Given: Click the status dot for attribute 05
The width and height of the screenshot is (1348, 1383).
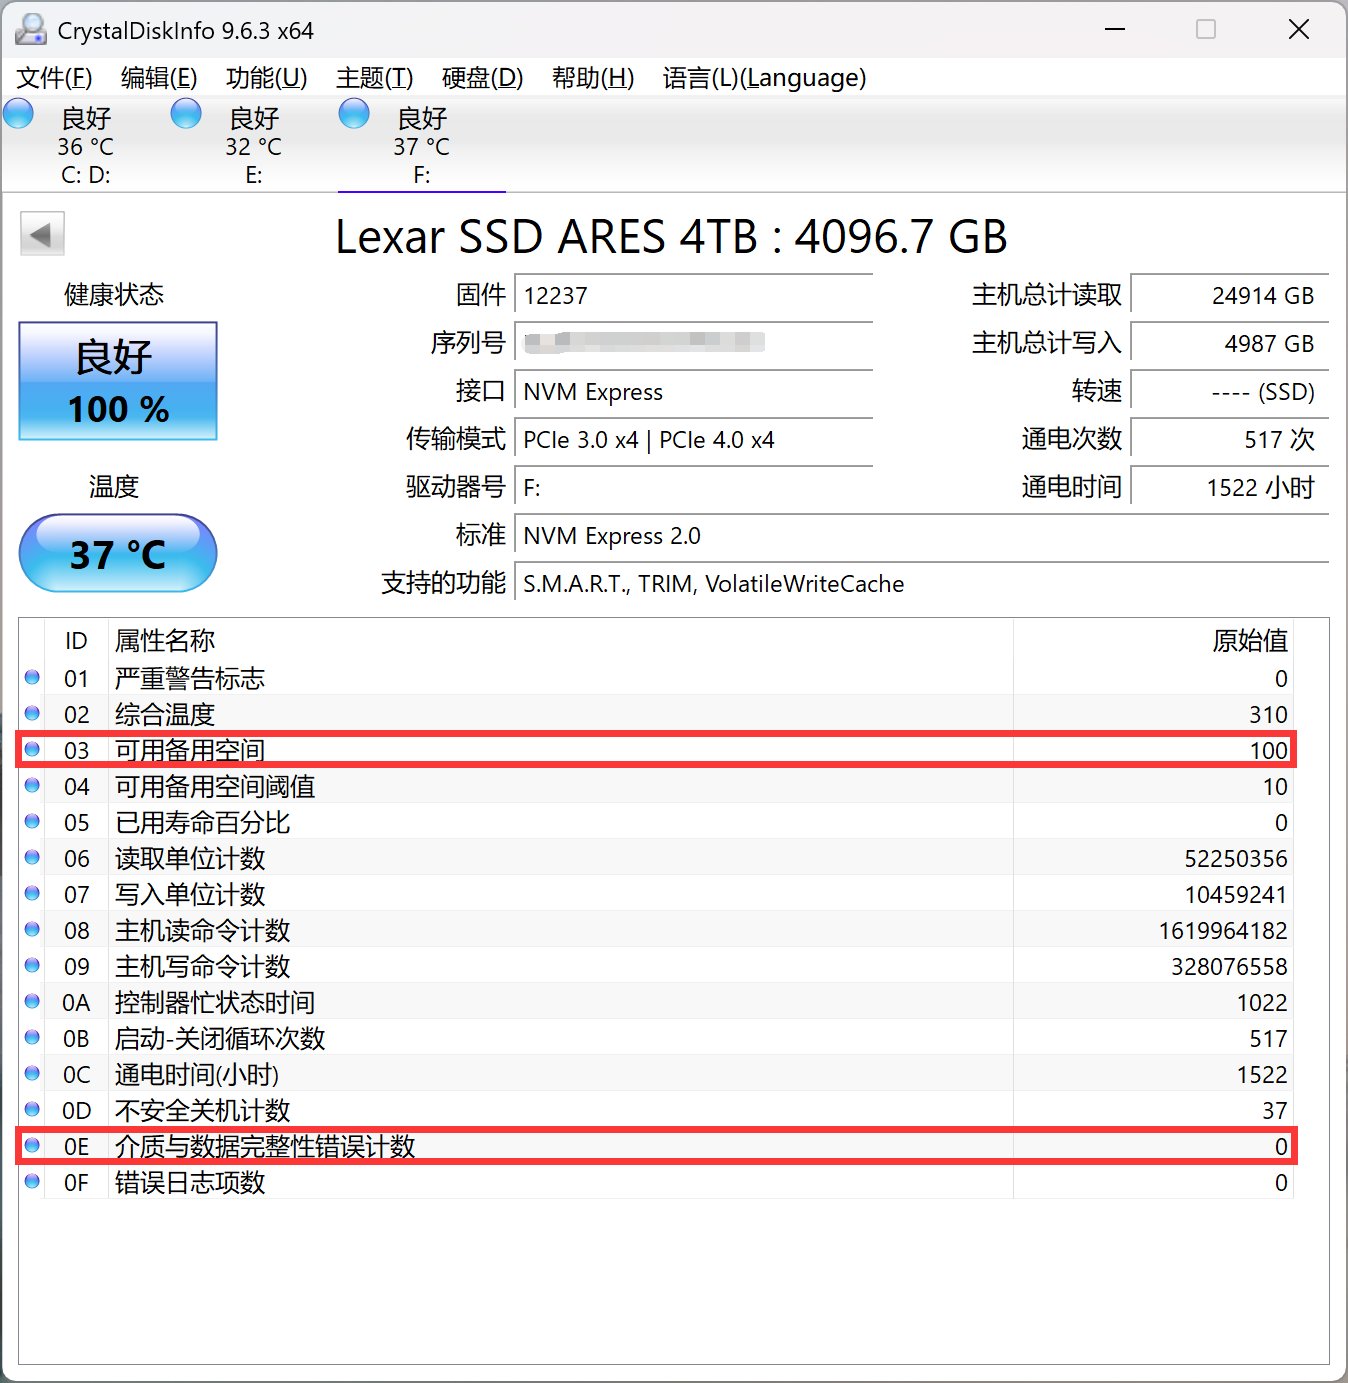Looking at the screenshot, I should (x=32, y=822).
